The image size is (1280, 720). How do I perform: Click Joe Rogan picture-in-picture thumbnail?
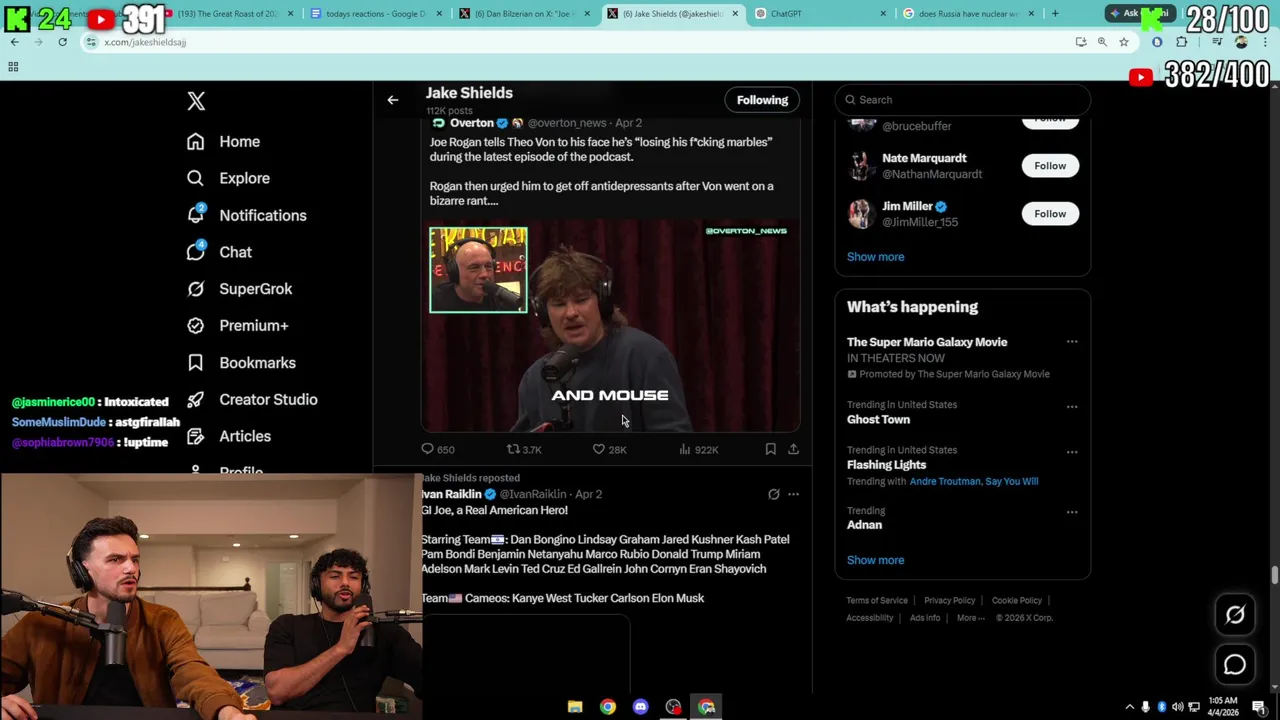[478, 270]
